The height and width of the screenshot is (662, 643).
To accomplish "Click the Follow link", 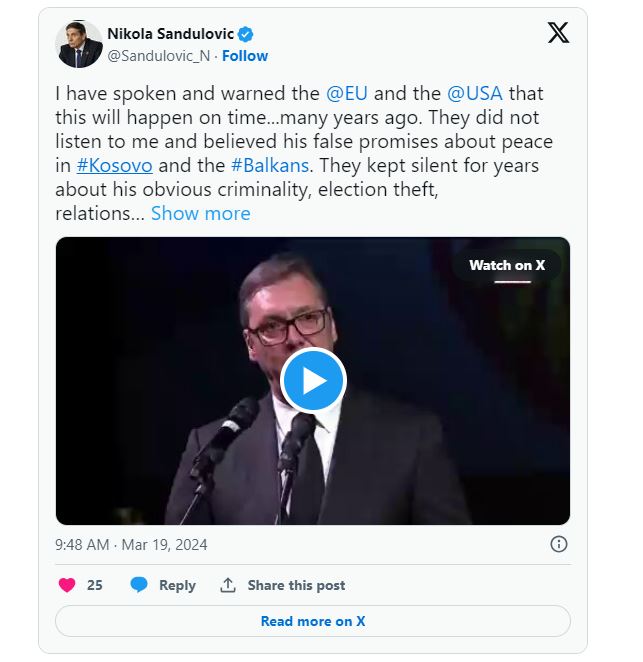I will click(x=245, y=56).
